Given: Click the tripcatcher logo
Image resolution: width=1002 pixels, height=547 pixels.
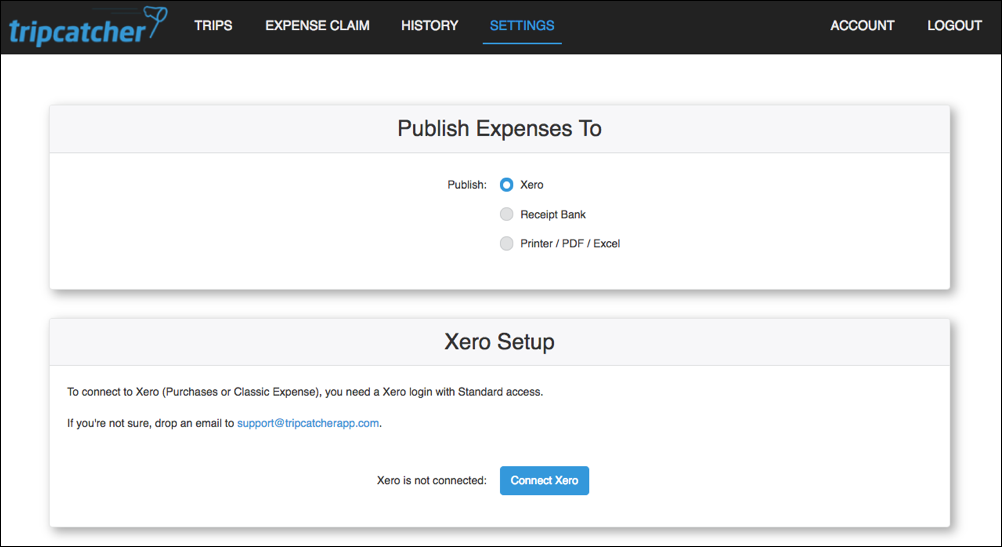Looking at the screenshot, I should (x=88, y=27).
